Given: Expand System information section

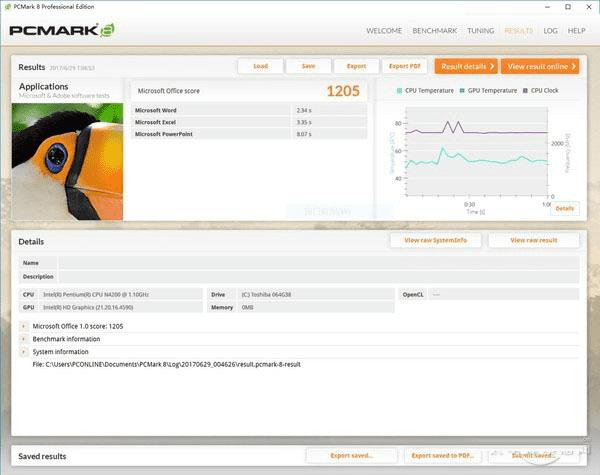Looking at the screenshot, I should [24, 352].
